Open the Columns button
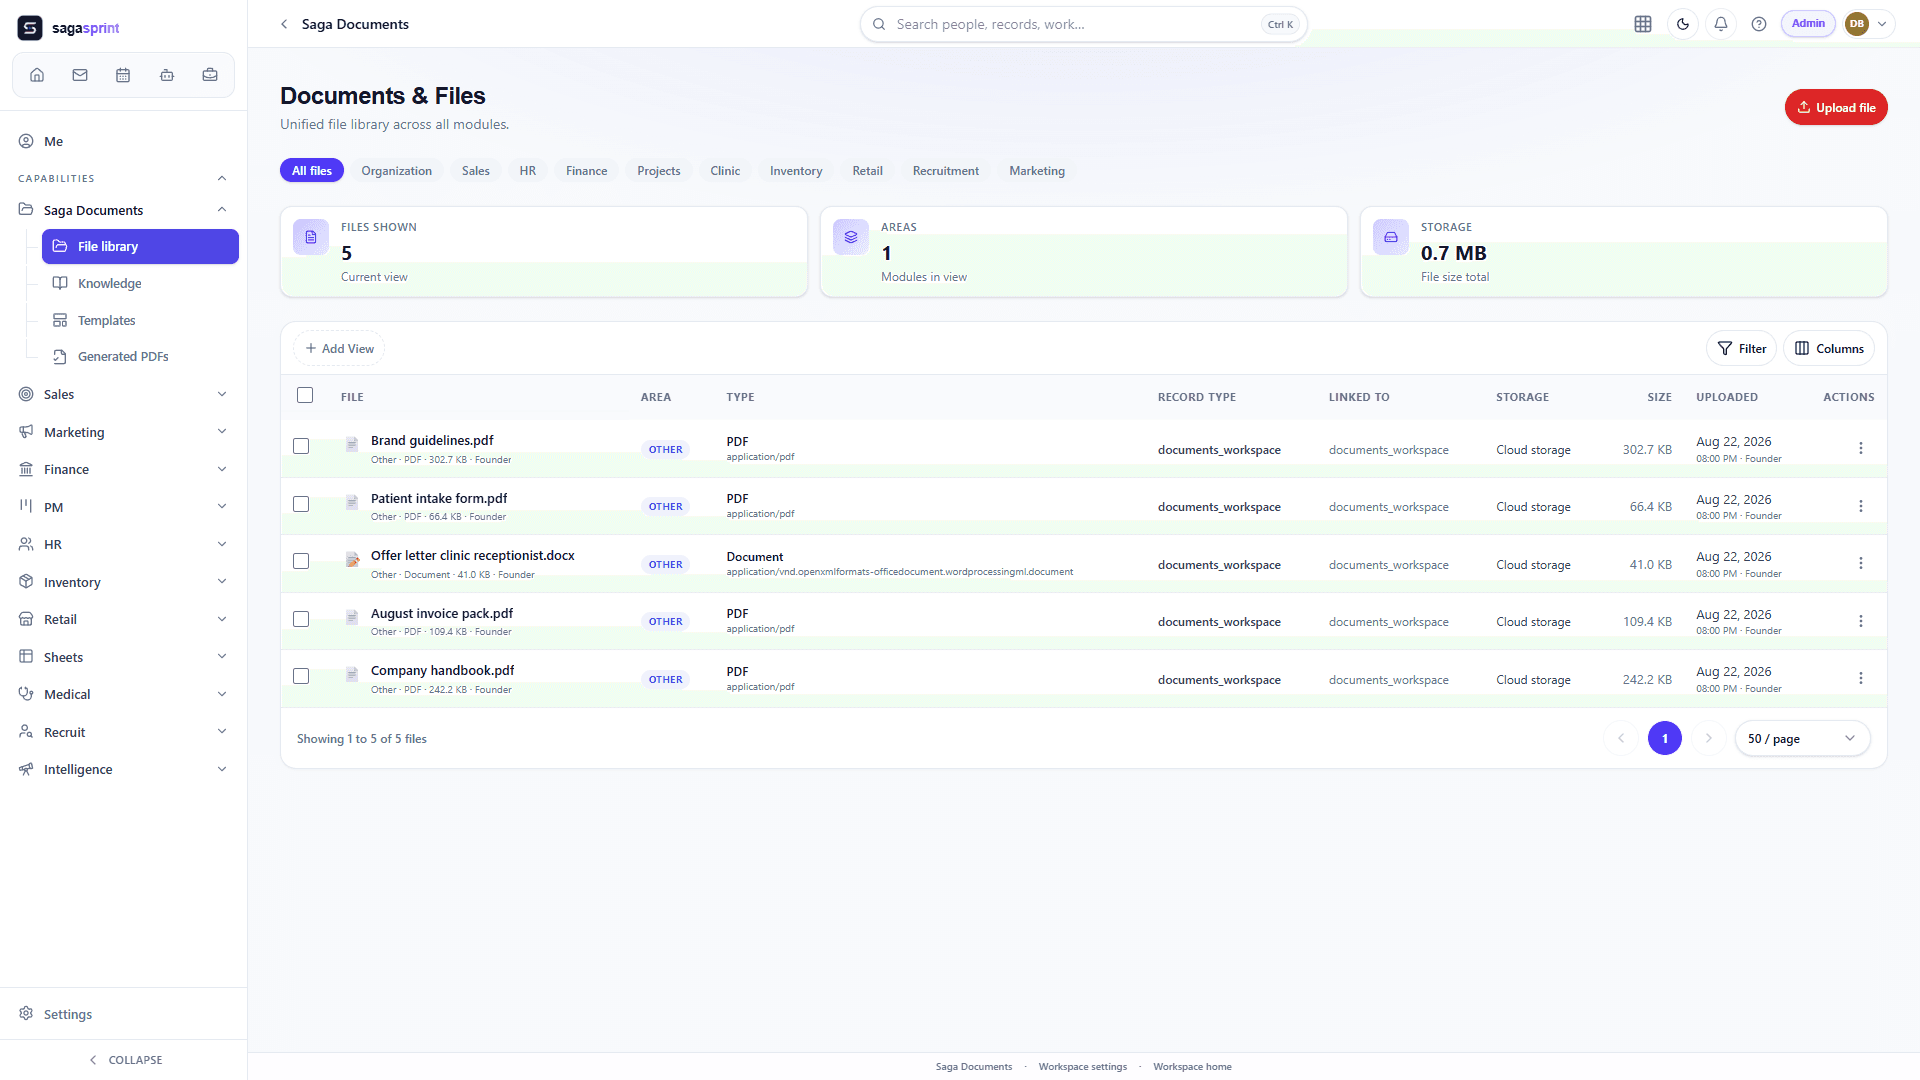 pos(1829,348)
